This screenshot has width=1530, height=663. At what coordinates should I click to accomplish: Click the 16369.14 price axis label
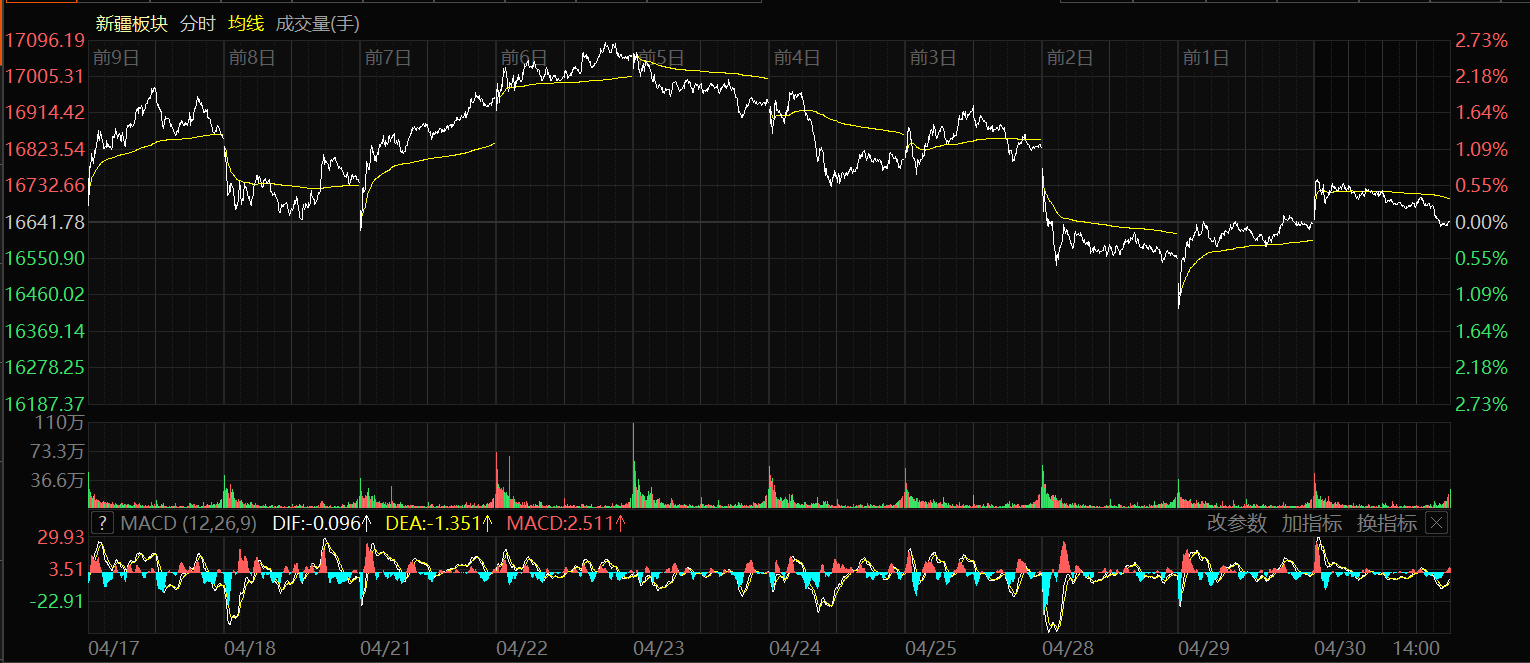(45, 330)
